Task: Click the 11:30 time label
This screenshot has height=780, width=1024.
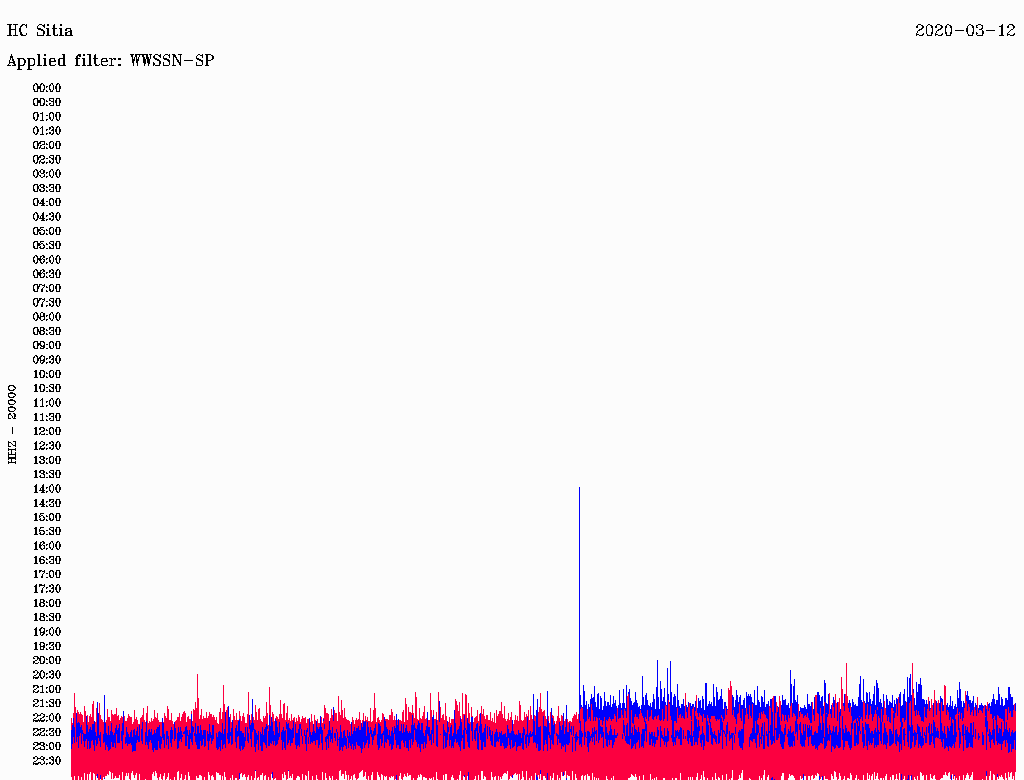Action: (47, 417)
